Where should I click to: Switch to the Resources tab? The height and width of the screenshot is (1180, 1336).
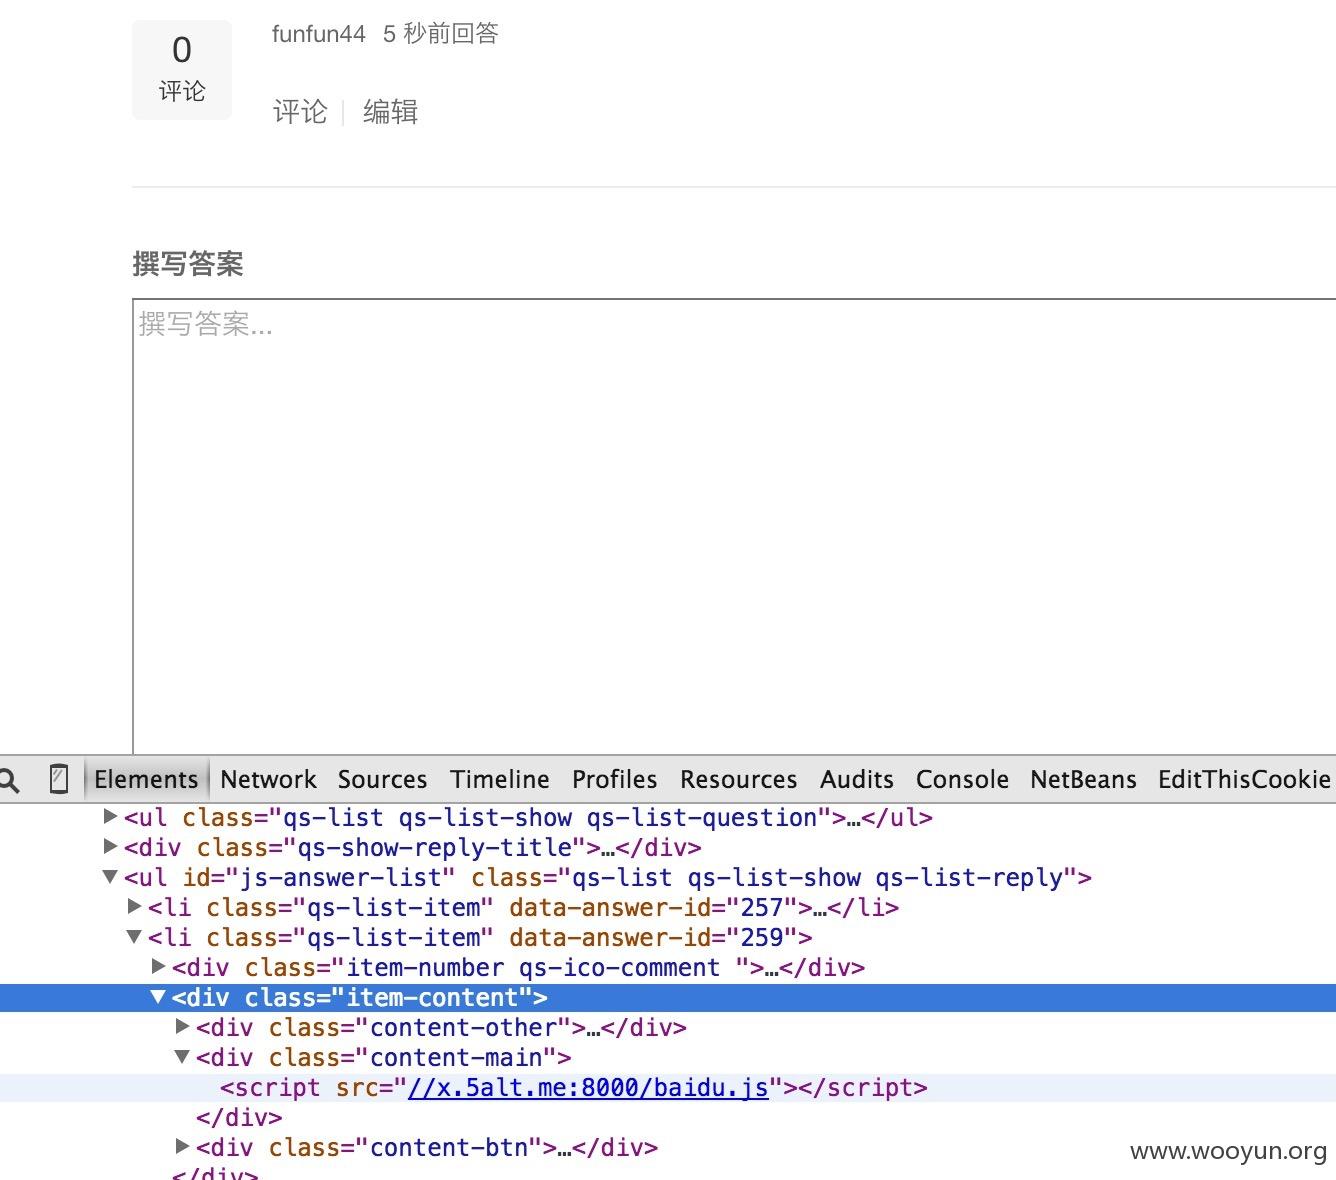[x=739, y=780]
